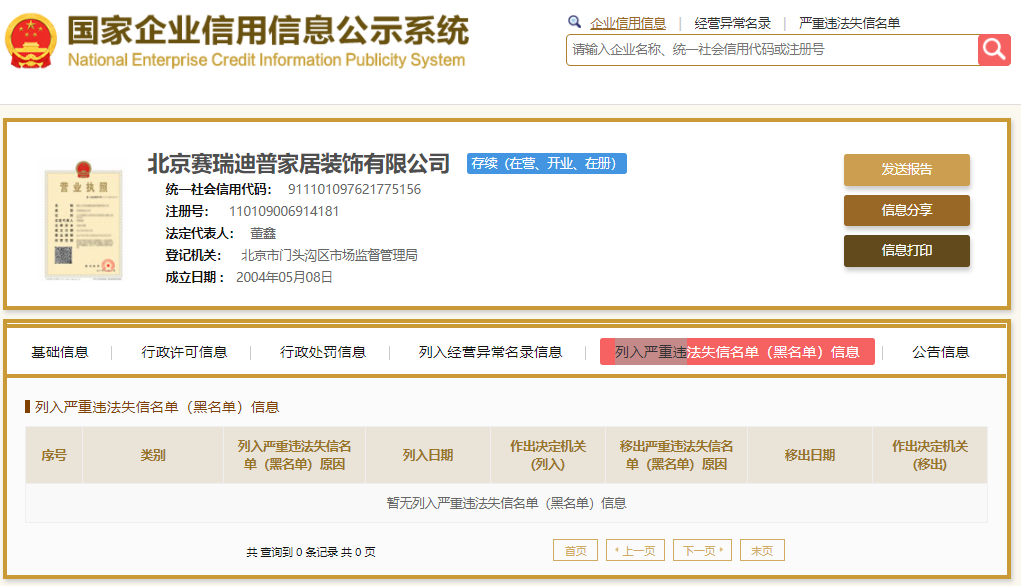This screenshot has height=586, width=1021.
Task: Select the registration number 110109006914181
Action: coord(284,212)
